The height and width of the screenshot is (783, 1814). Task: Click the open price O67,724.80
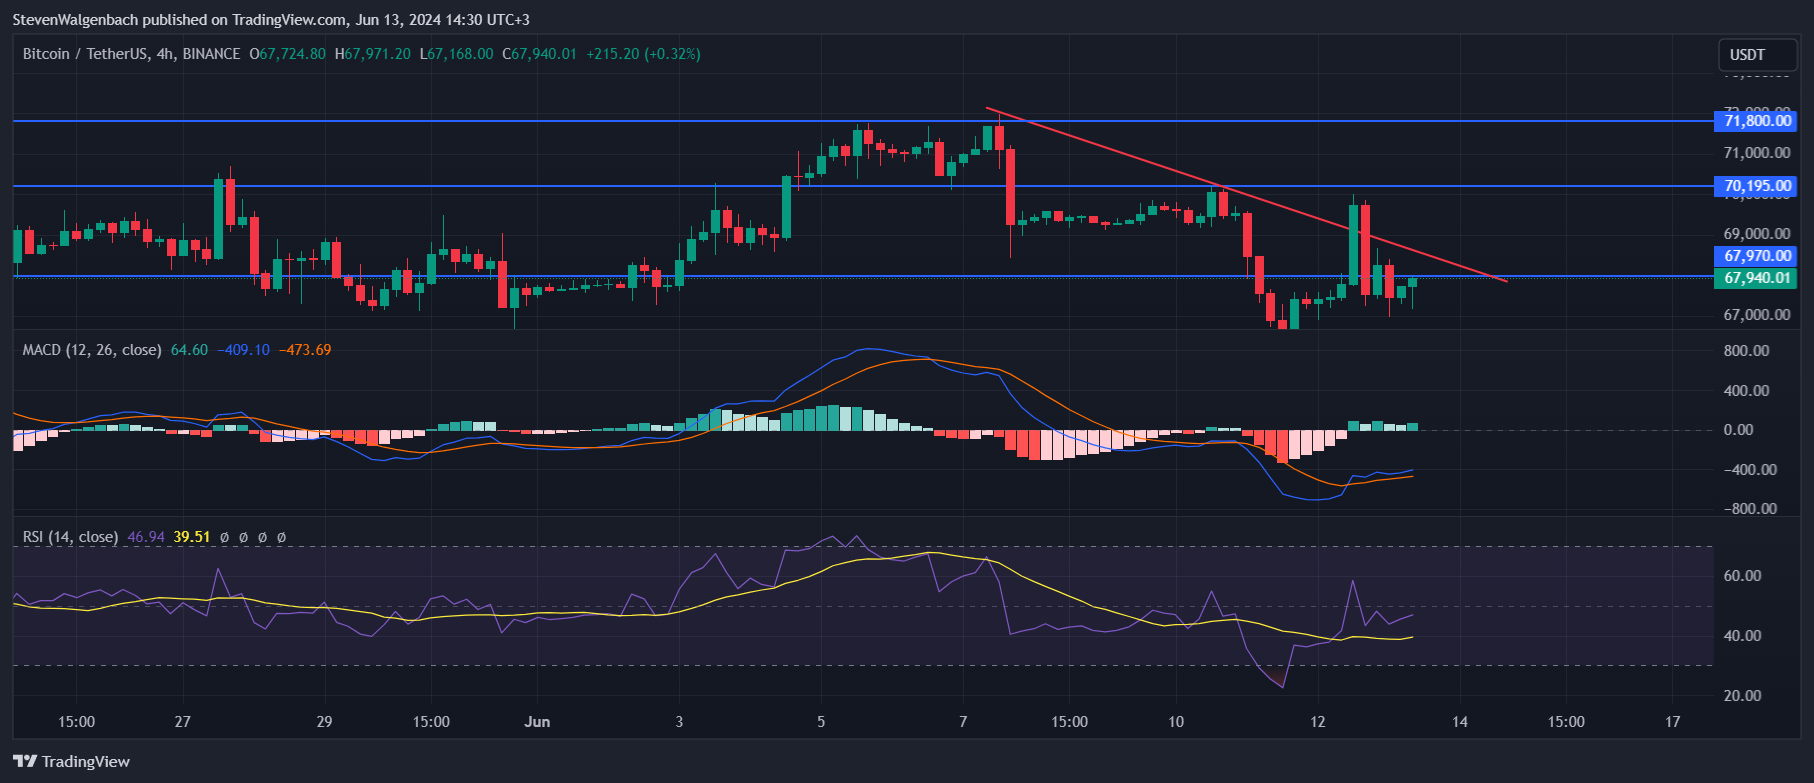(x=287, y=54)
